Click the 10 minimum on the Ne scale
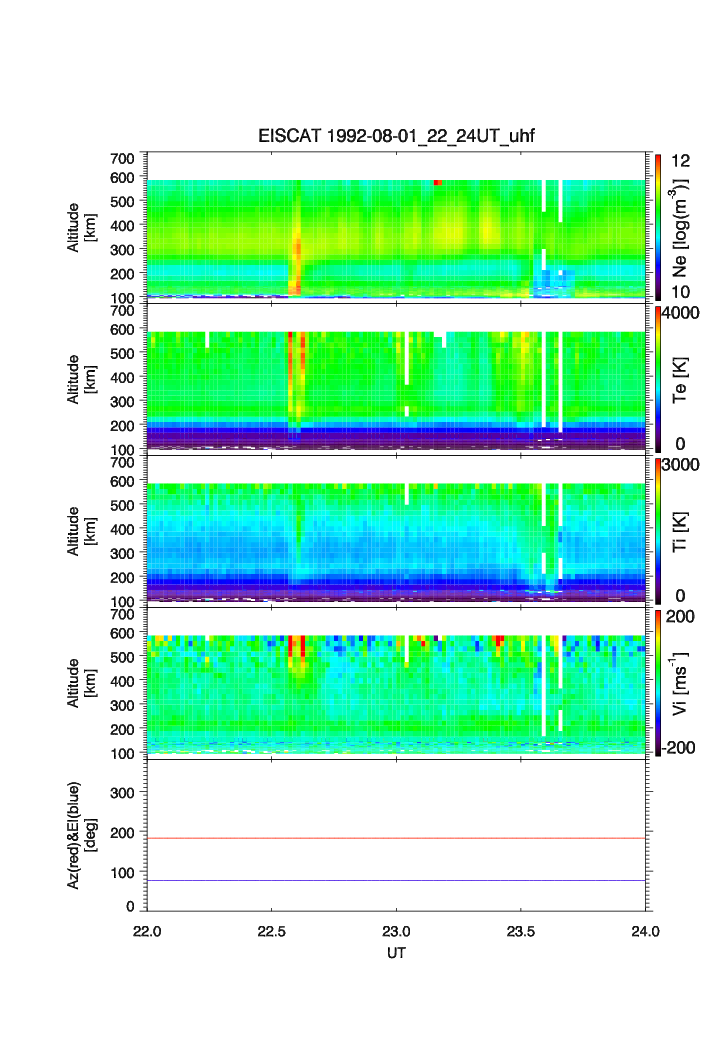Image resolution: width=708 pixels, height=1063 pixels. [x=680, y=292]
